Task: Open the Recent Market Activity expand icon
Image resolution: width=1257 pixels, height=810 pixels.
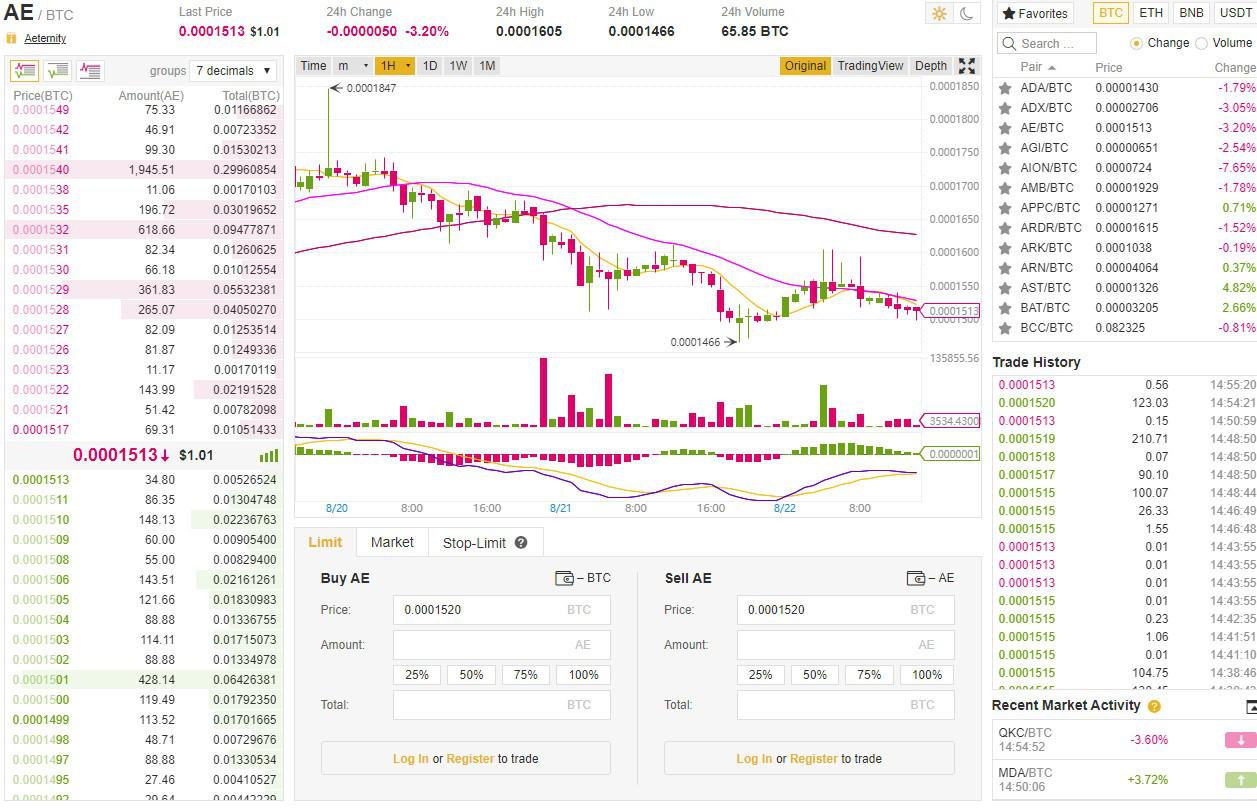Action: 1251,706
